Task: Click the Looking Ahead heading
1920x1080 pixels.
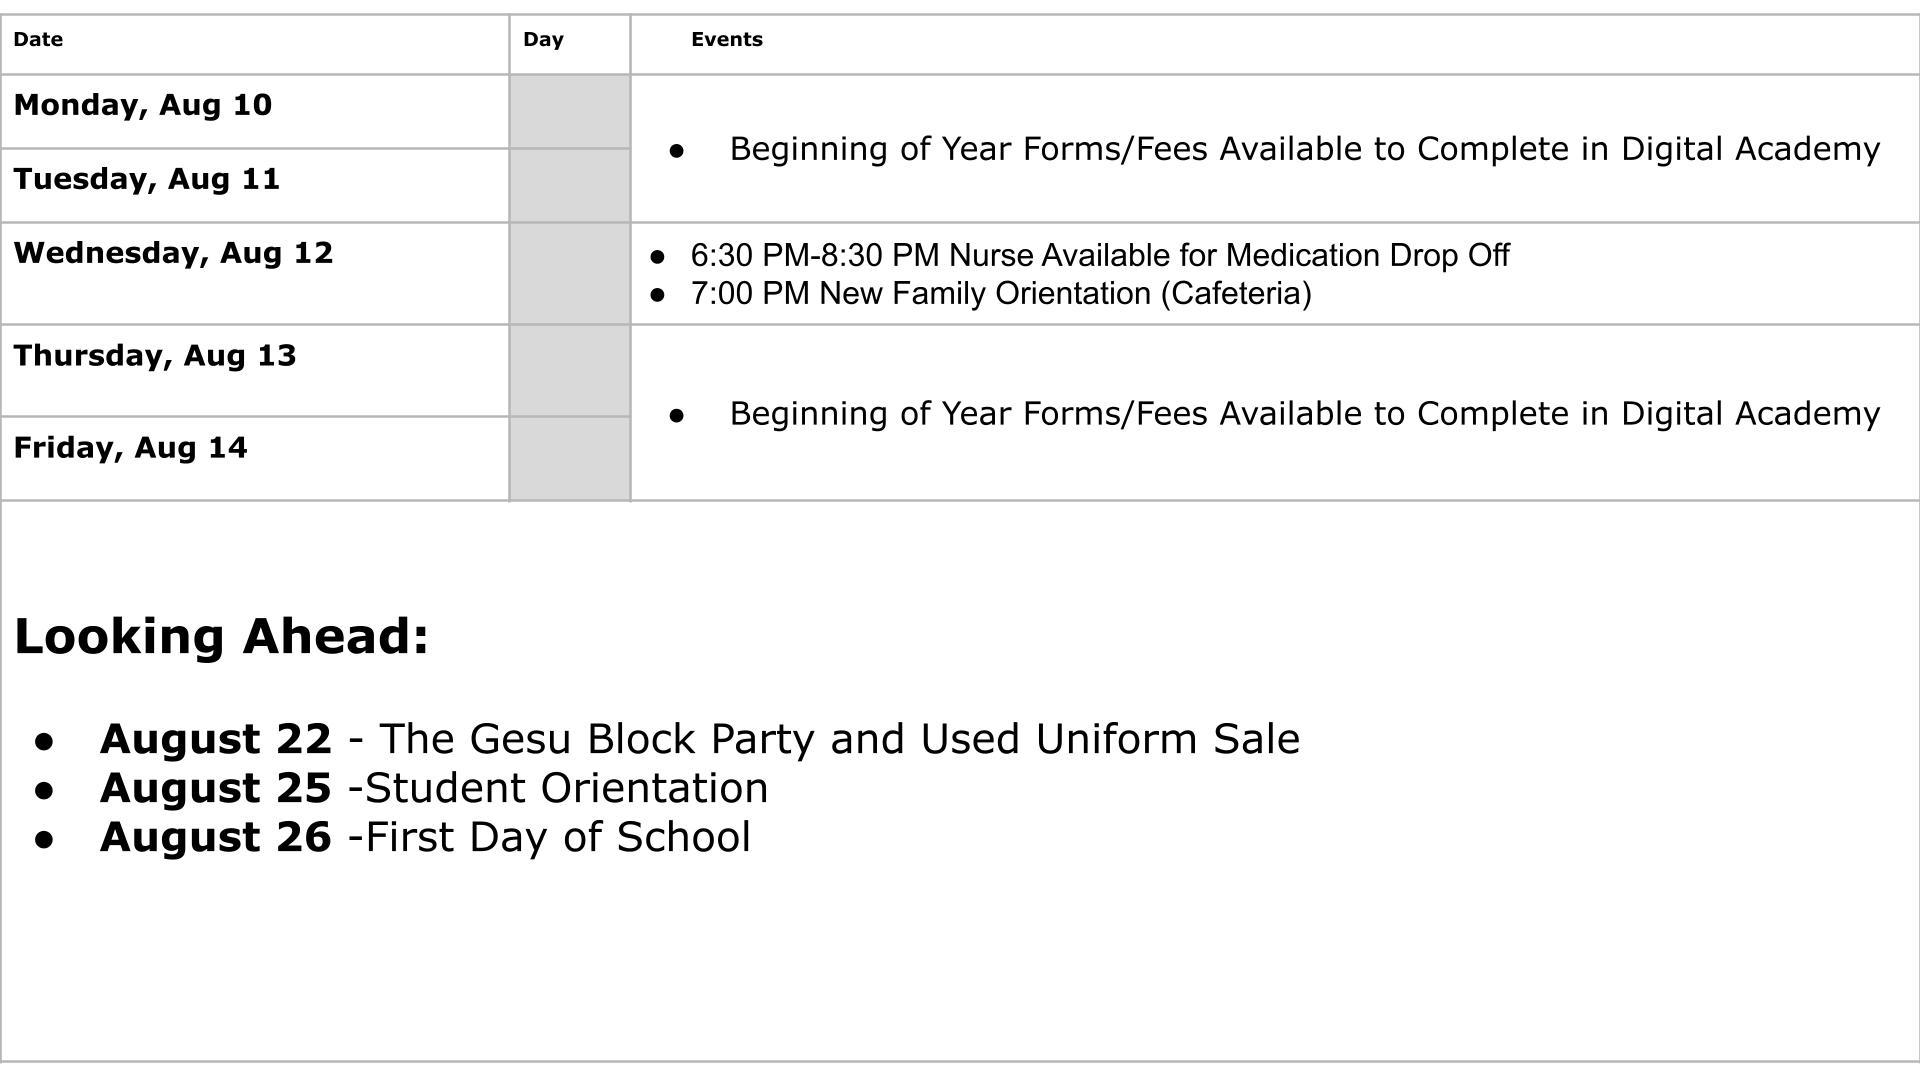Action: coord(222,636)
